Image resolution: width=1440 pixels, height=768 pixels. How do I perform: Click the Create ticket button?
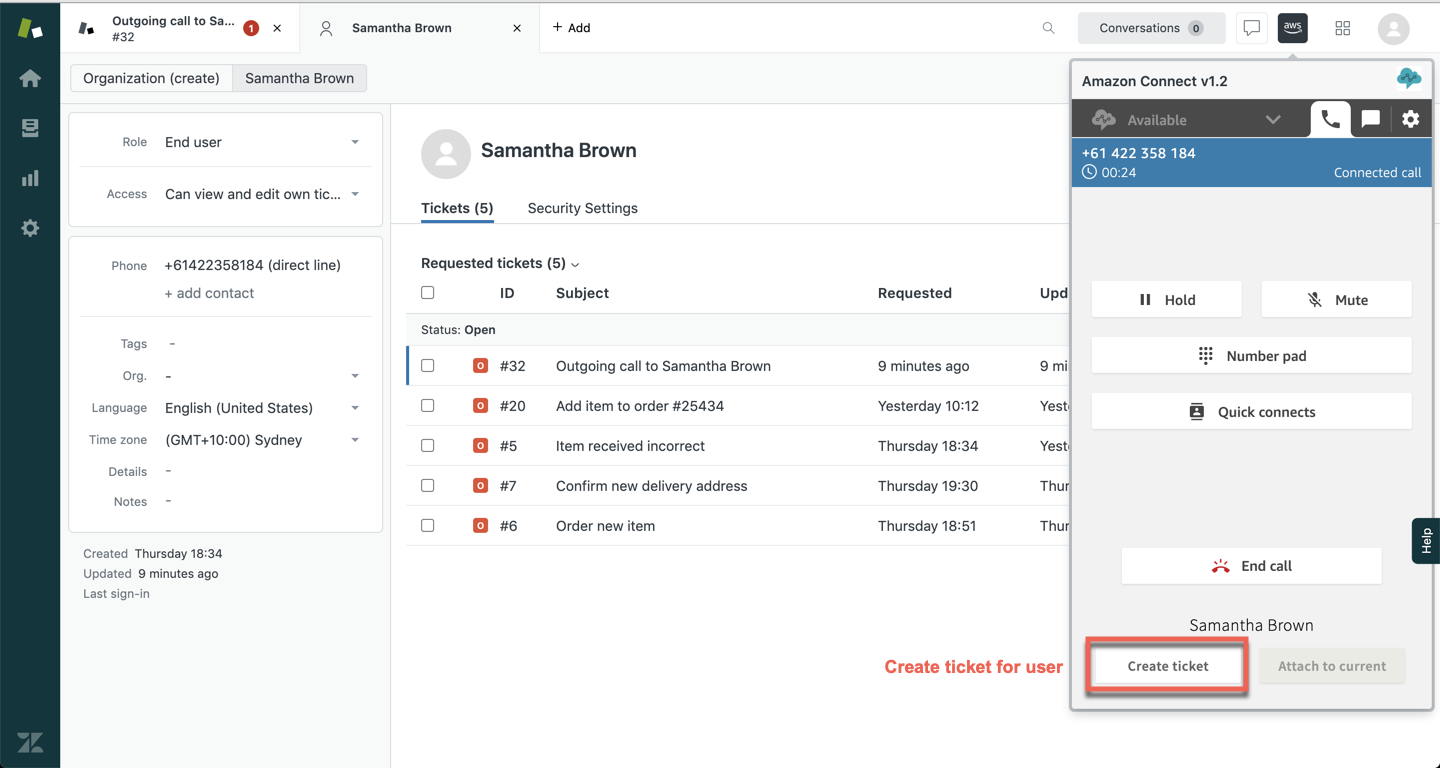point(1167,666)
